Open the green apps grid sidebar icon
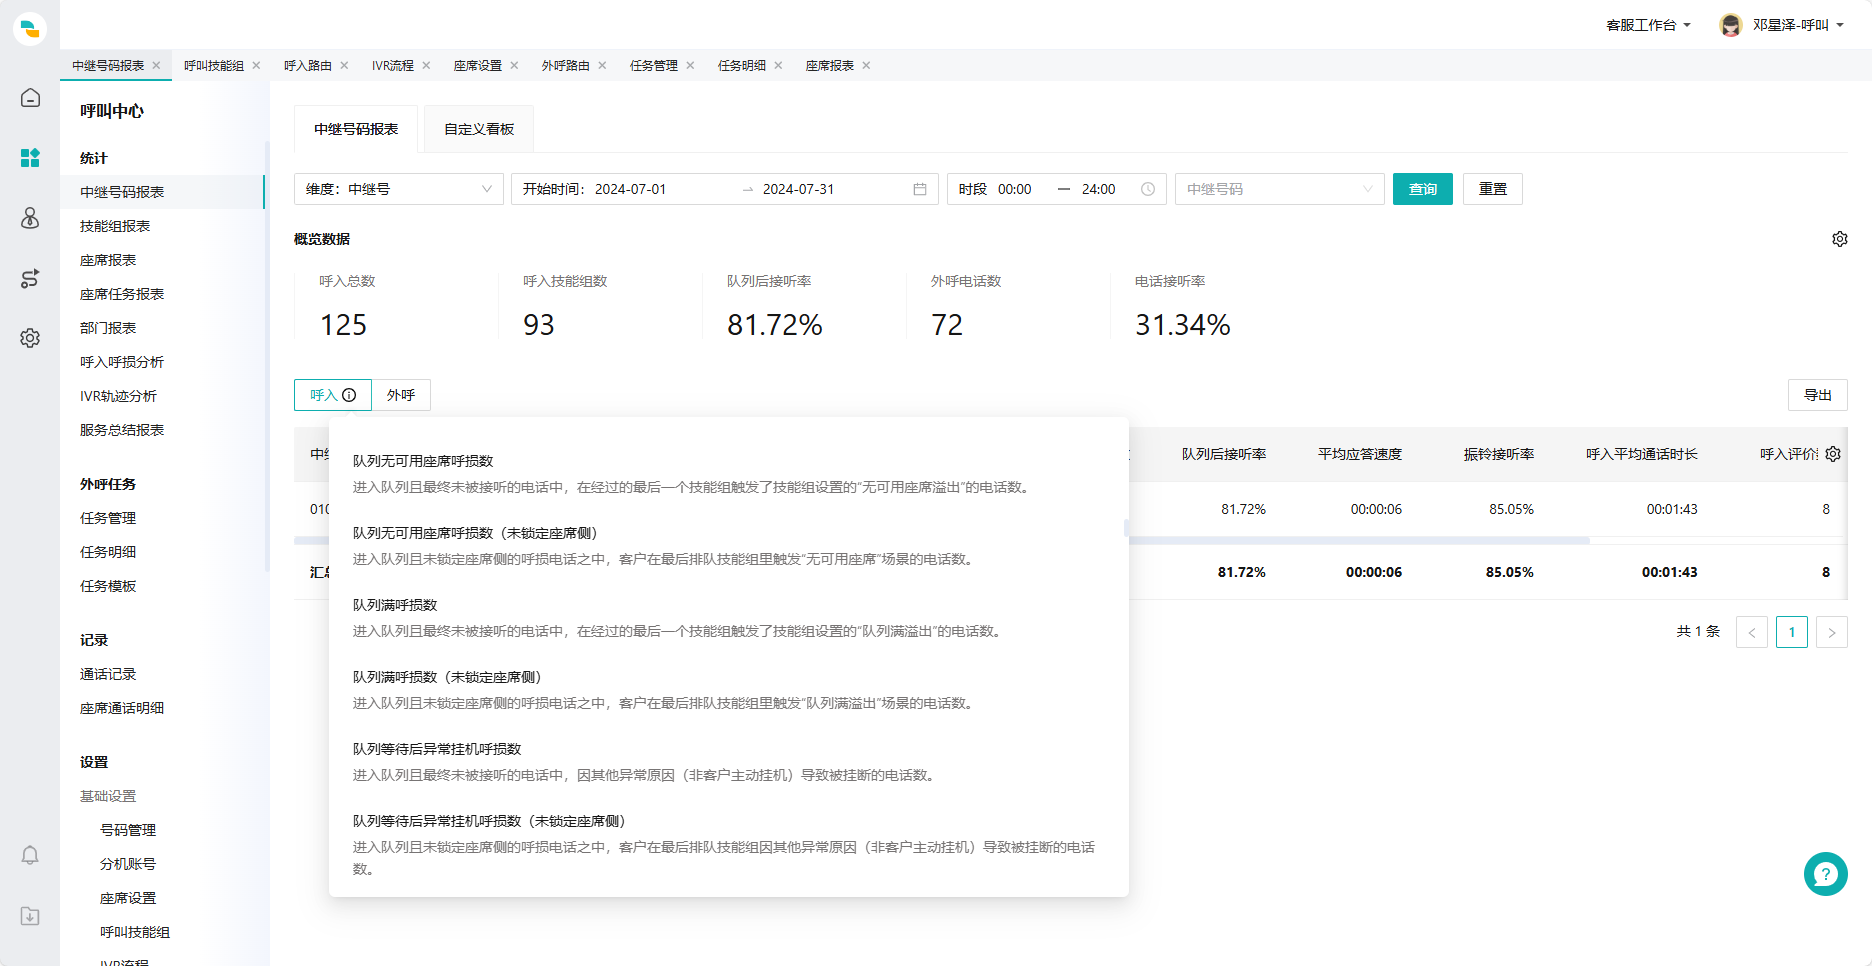Image resolution: width=1872 pixels, height=966 pixels. [x=30, y=158]
